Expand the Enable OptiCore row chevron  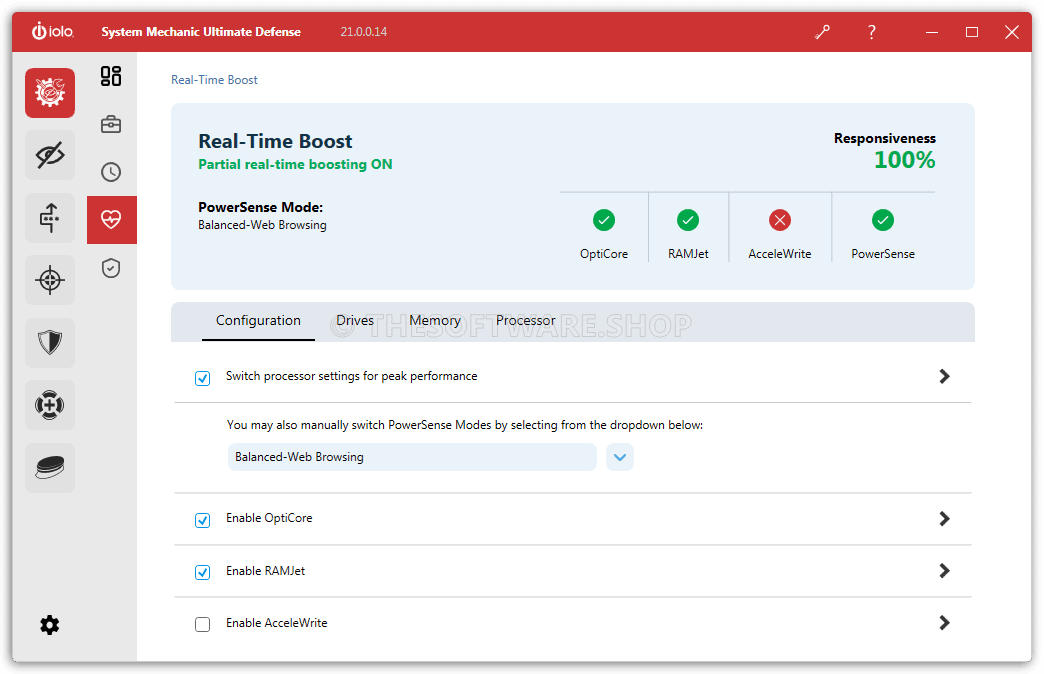(944, 518)
